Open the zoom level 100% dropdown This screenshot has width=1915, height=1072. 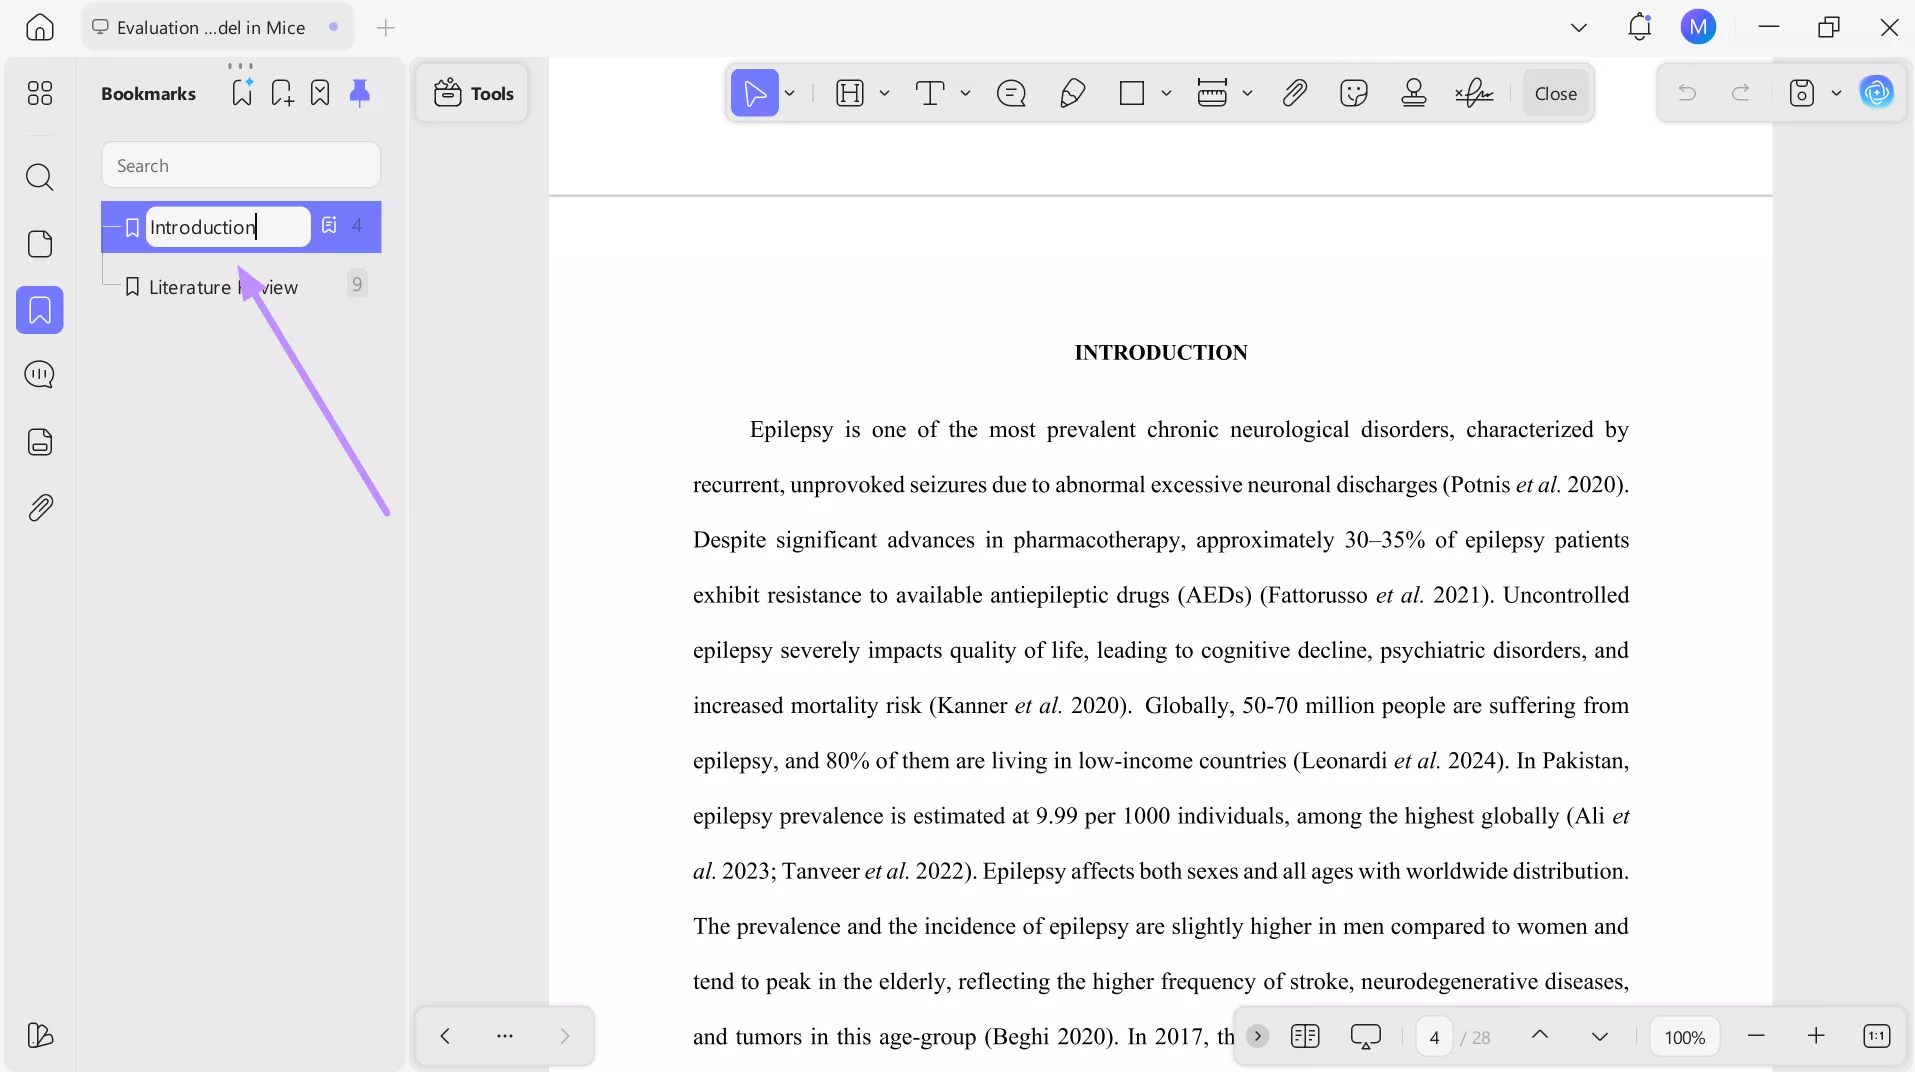tap(1685, 1037)
